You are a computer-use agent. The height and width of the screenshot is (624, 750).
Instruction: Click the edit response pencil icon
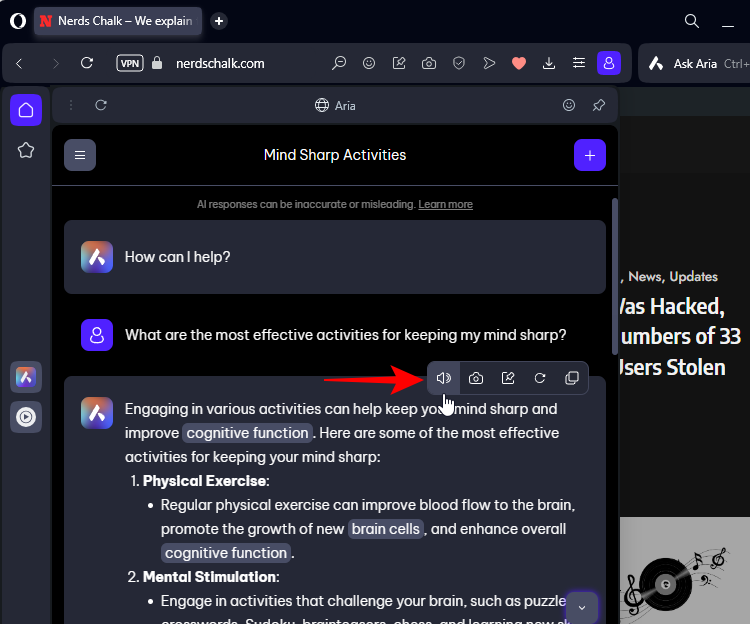point(508,378)
